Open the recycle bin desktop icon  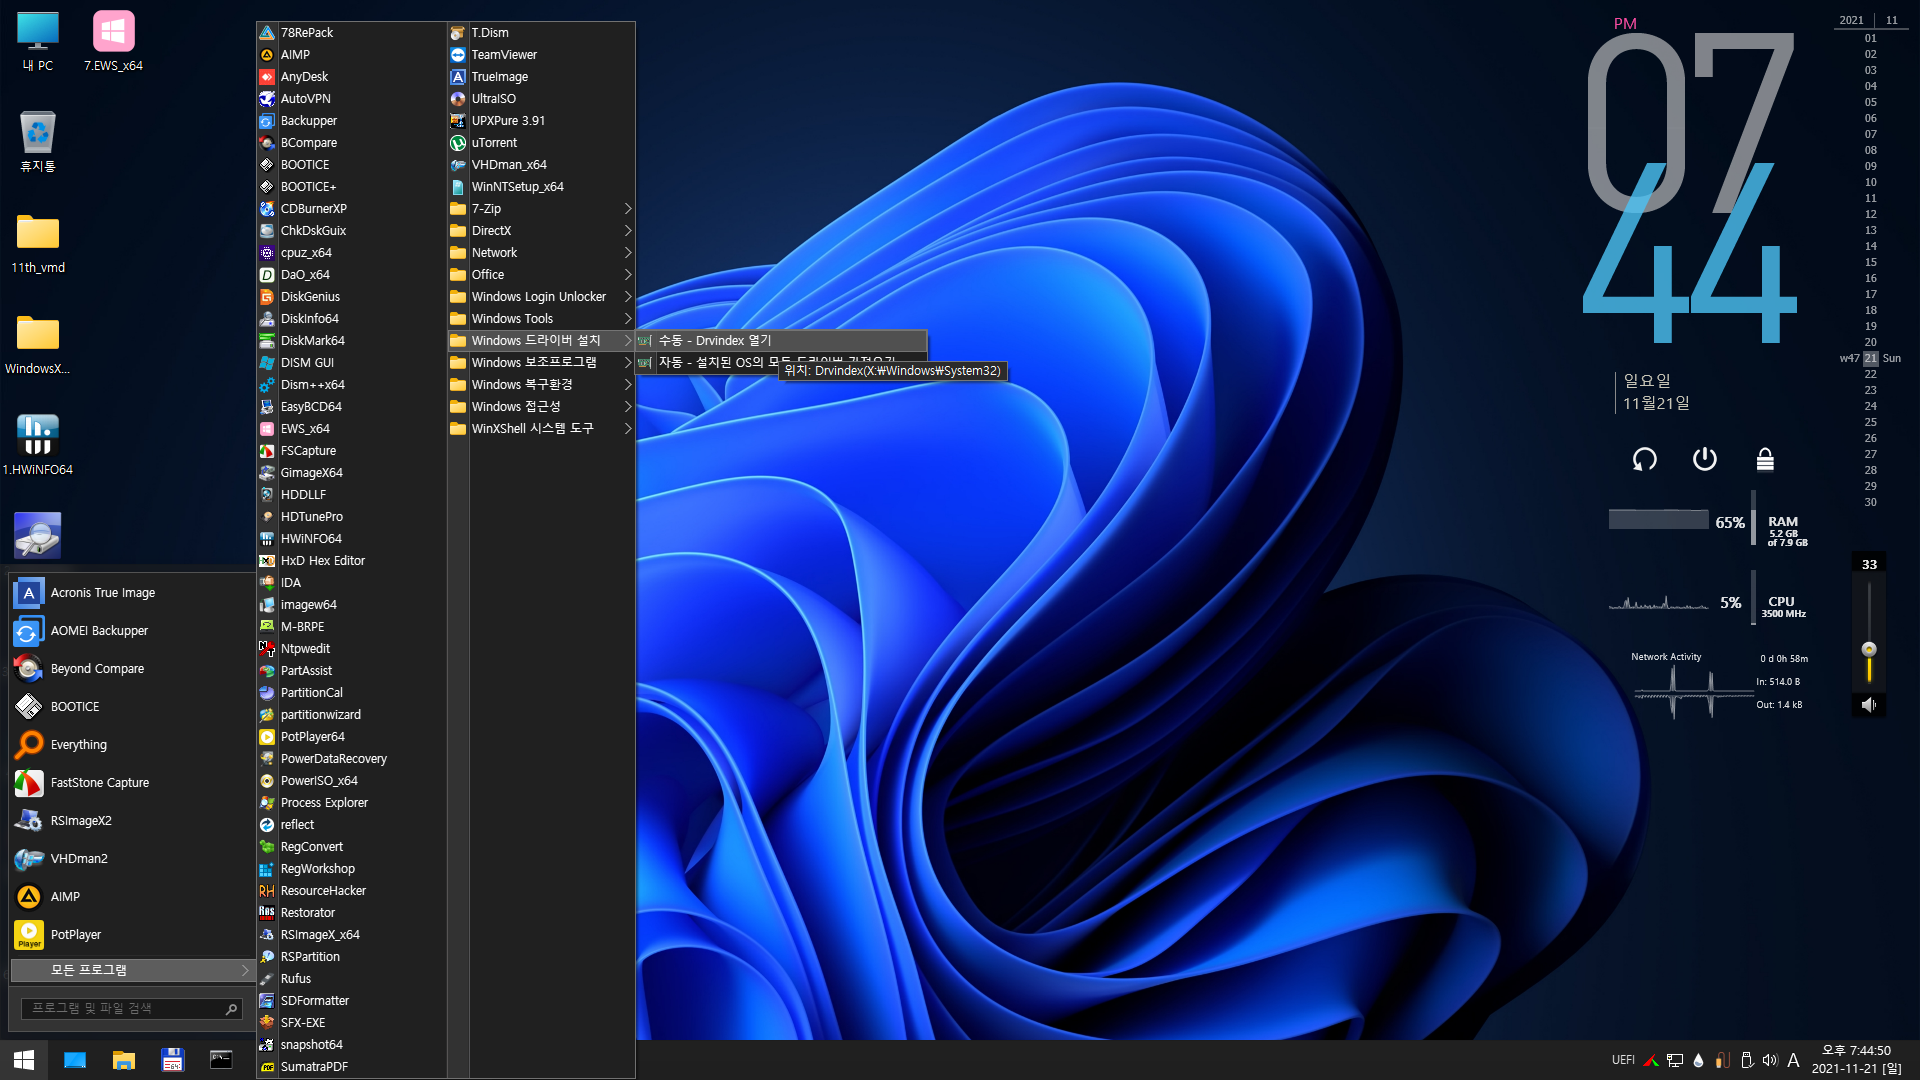click(38, 142)
